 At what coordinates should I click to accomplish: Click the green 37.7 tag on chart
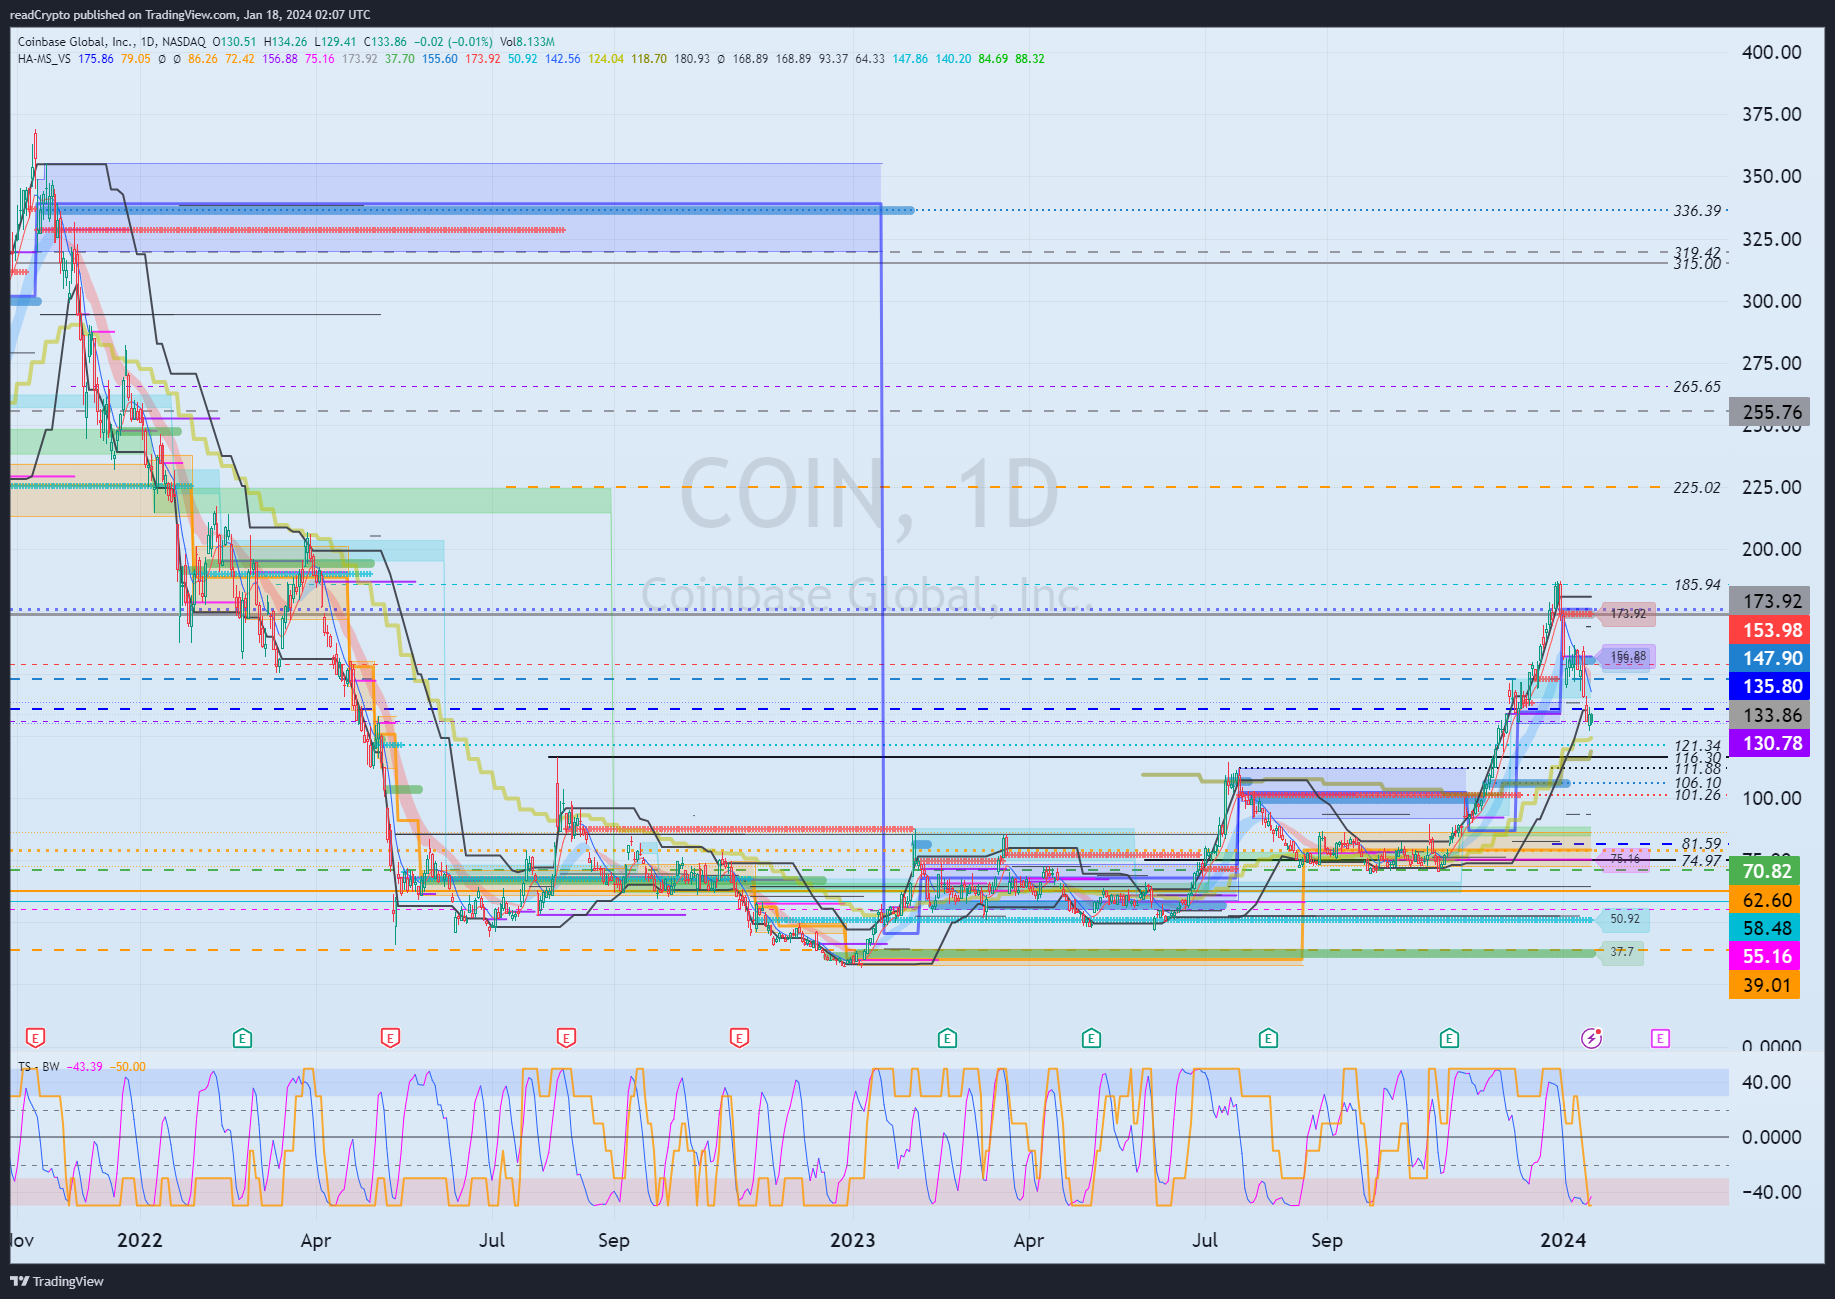pos(1622,952)
